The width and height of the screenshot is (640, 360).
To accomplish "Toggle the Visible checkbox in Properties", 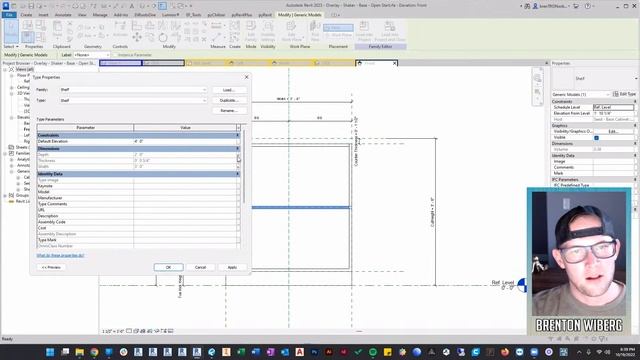I will pos(596,138).
